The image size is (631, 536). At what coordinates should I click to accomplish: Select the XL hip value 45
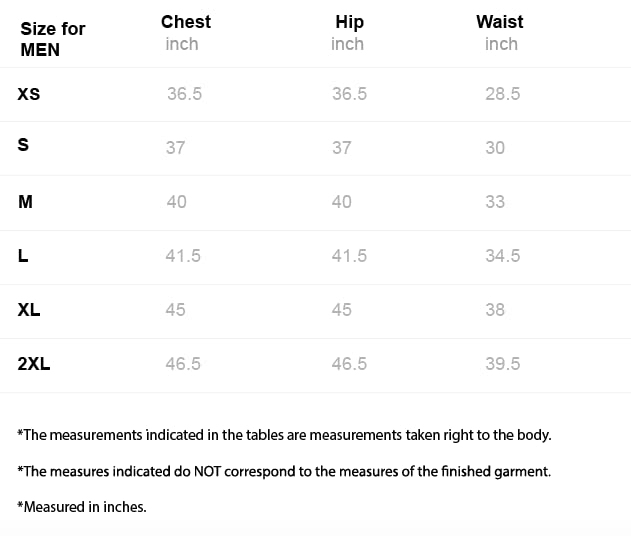pyautogui.click(x=342, y=310)
